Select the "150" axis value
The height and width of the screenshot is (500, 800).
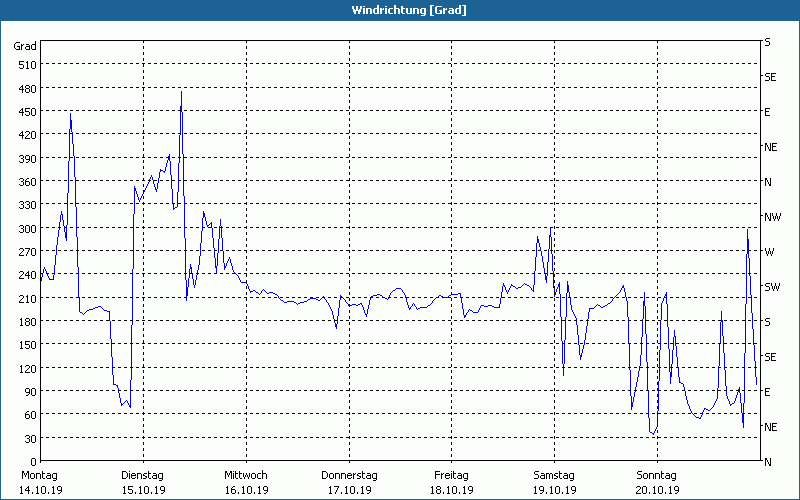pos(27,345)
